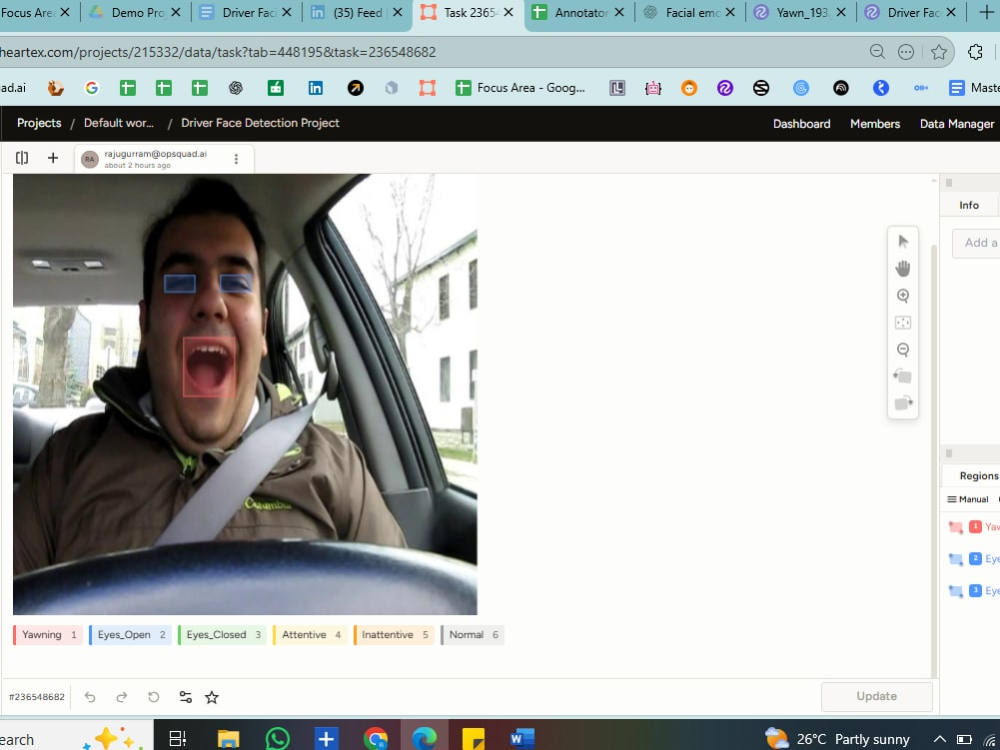Activate the hand Pan tool
The width and height of the screenshot is (1000, 750).
coord(902,268)
